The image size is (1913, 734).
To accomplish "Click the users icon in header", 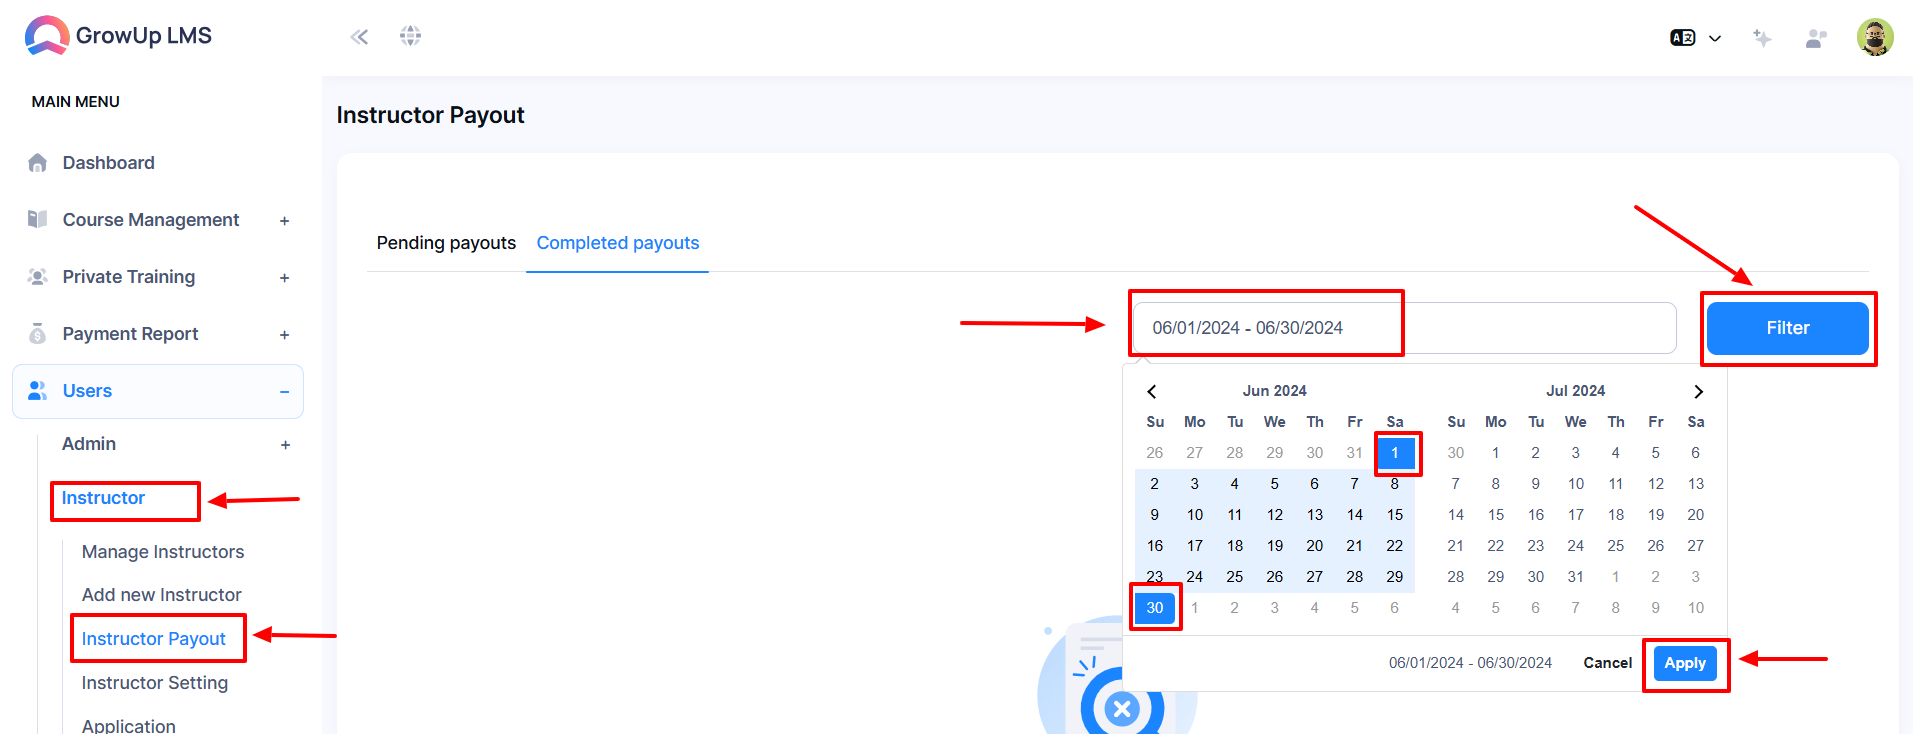I will point(1816,38).
